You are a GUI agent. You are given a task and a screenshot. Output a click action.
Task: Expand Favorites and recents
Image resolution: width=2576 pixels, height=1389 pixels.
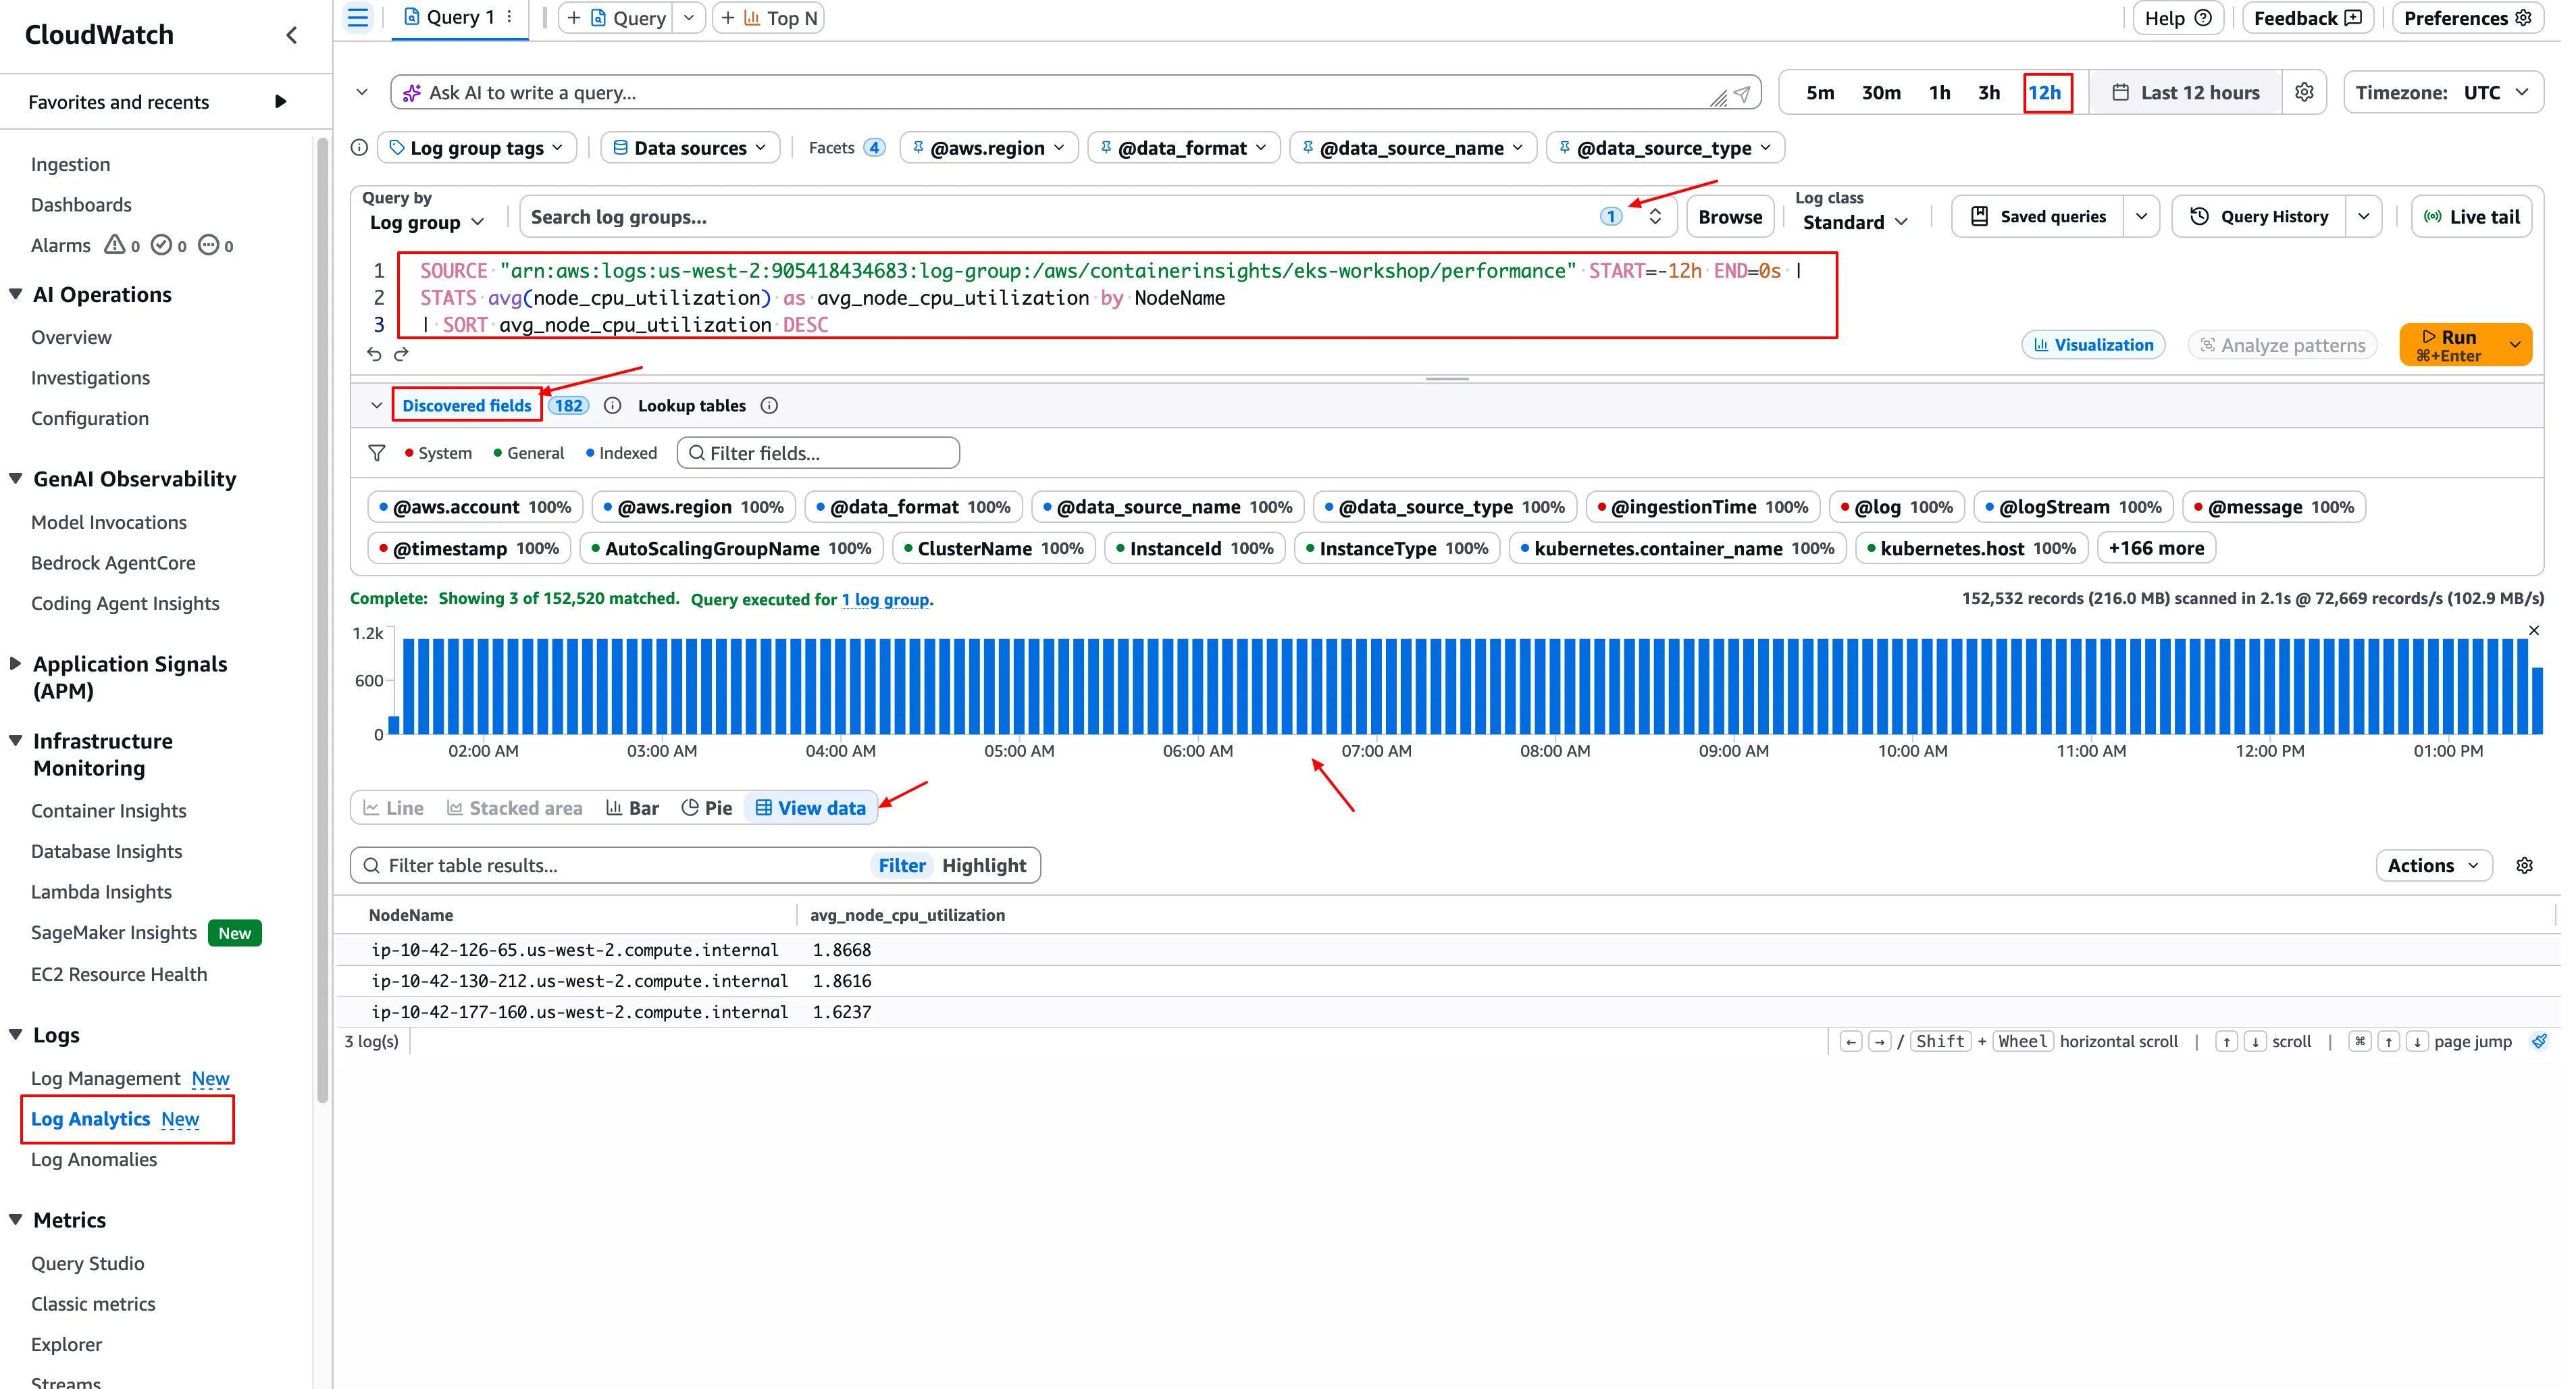(281, 101)
